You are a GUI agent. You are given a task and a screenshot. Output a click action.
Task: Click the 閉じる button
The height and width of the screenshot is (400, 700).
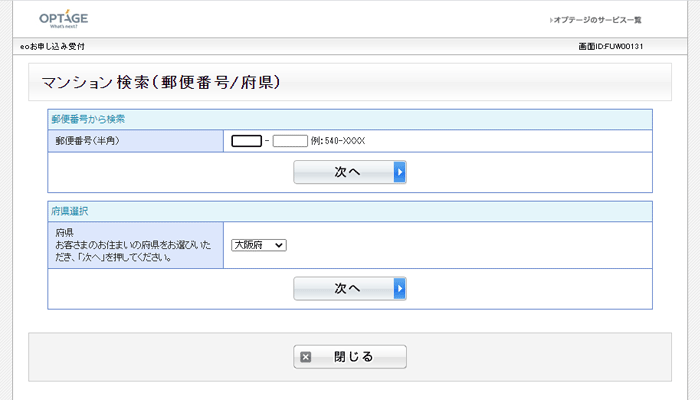click(x=350, y=357)
